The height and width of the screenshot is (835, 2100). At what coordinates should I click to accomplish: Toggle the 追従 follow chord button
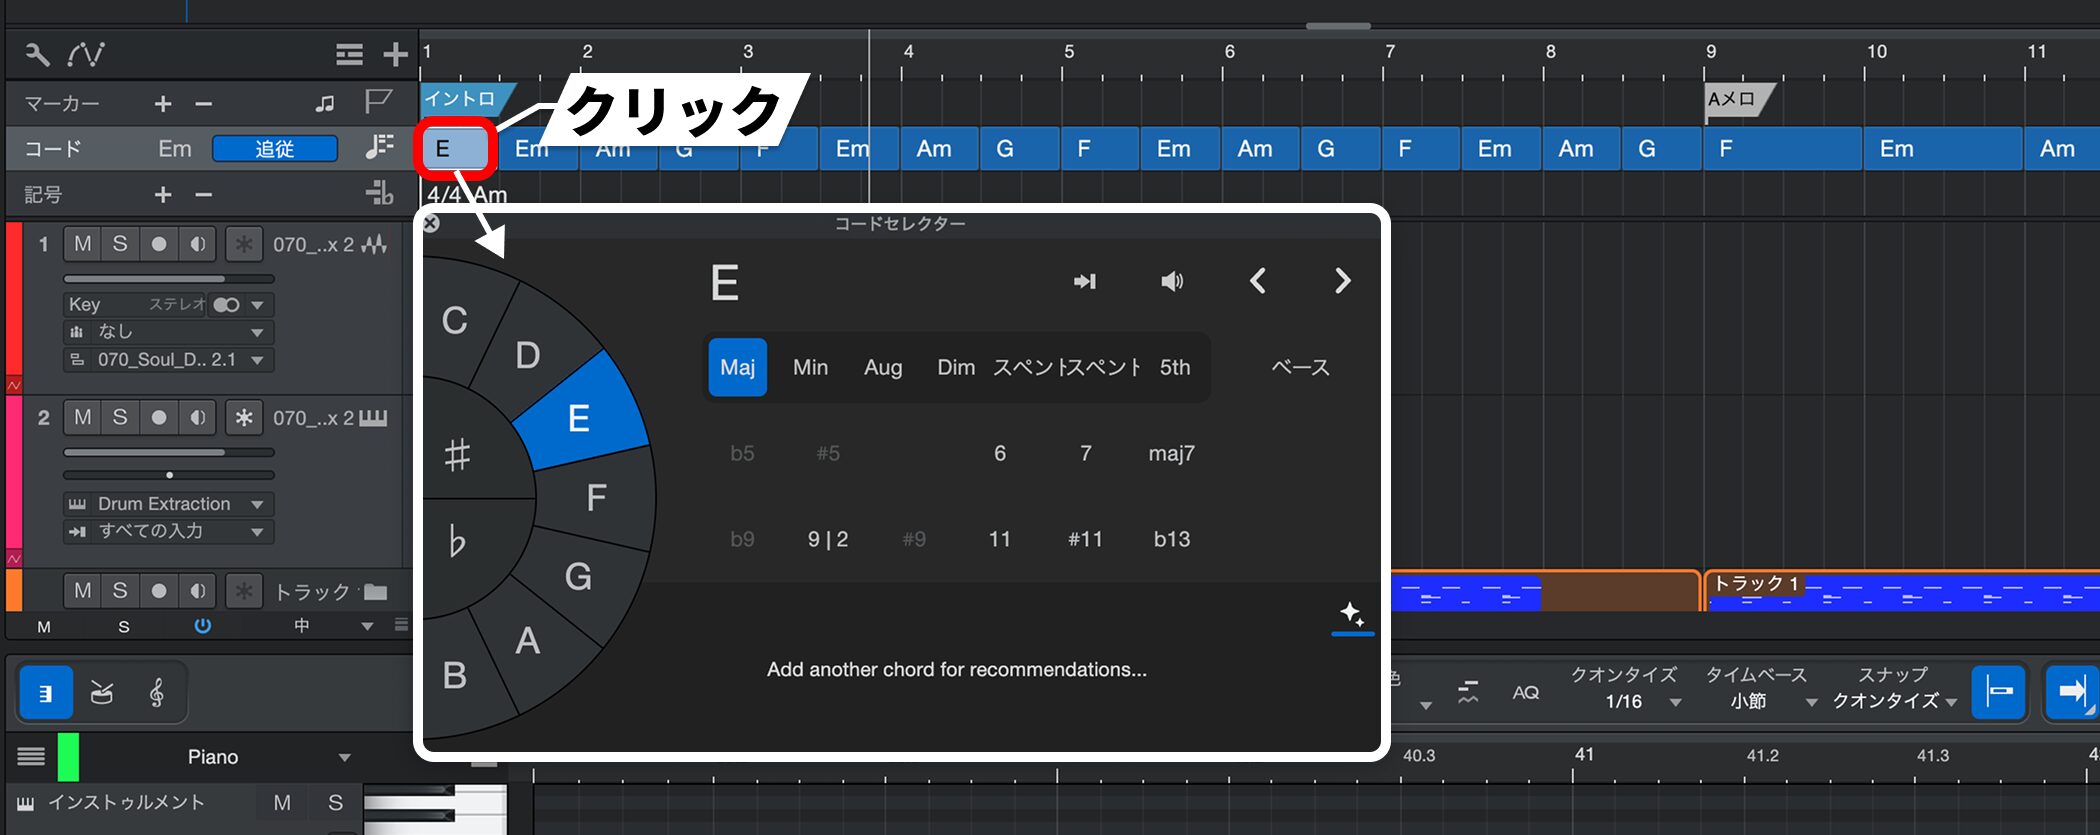[x=275, y=149]
